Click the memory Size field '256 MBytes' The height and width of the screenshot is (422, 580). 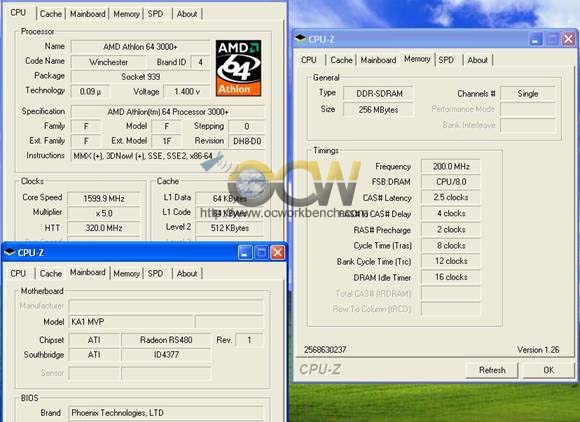[379, 110]
